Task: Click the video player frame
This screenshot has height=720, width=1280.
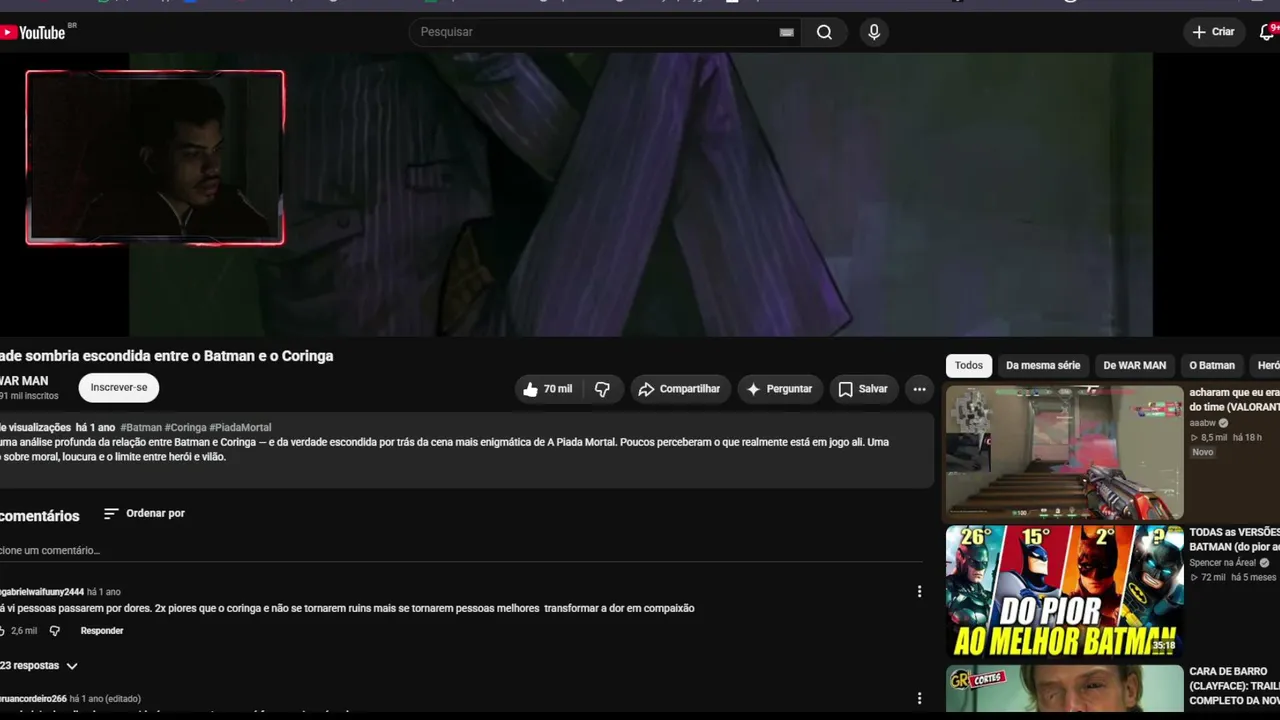Action: 640,195
